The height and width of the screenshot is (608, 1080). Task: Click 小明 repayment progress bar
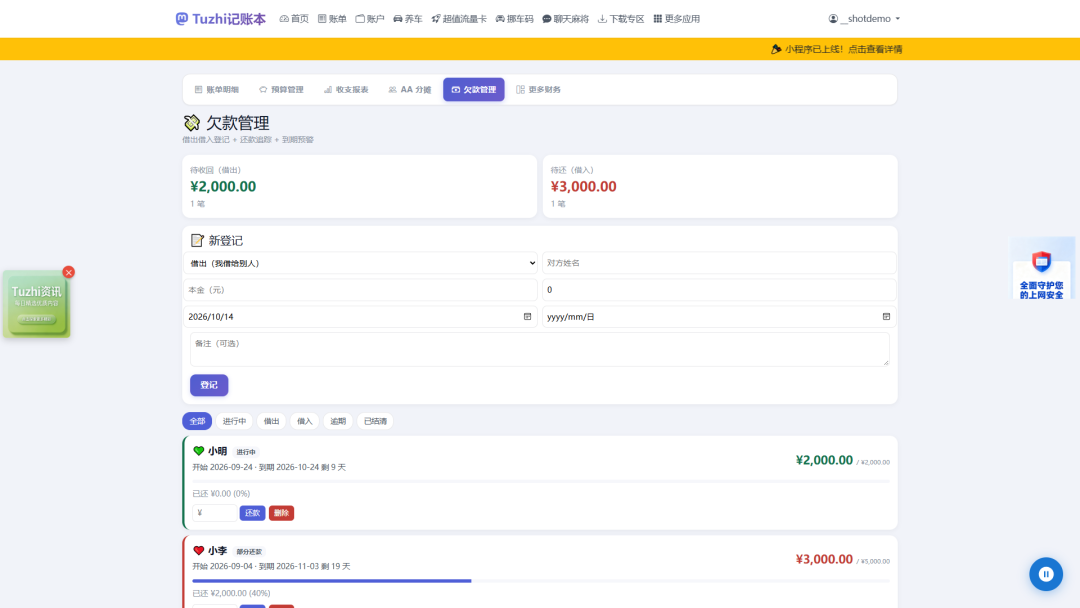coord(541,481)
